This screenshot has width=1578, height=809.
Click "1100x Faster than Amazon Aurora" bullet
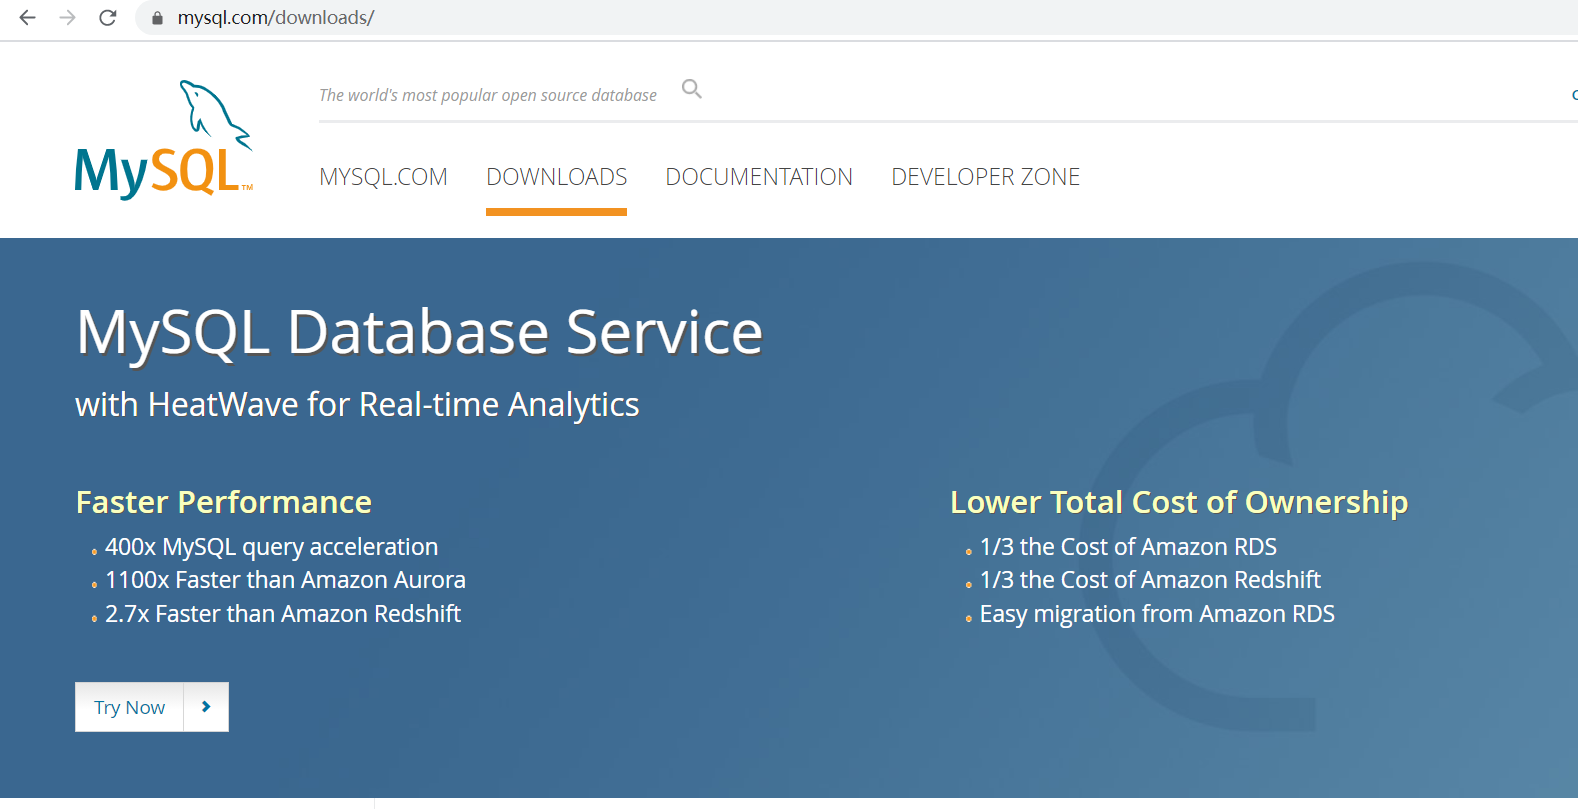click(285, 580)
